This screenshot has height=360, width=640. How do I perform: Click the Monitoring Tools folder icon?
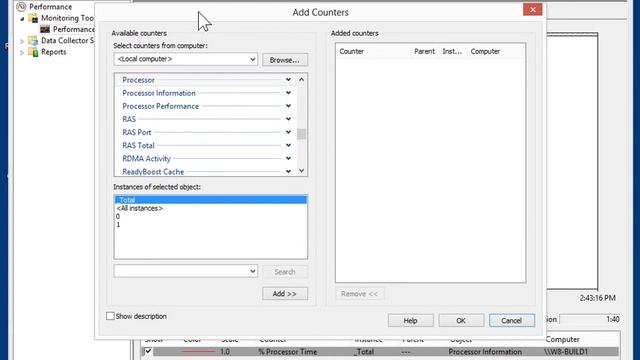(x=33, y=18)
